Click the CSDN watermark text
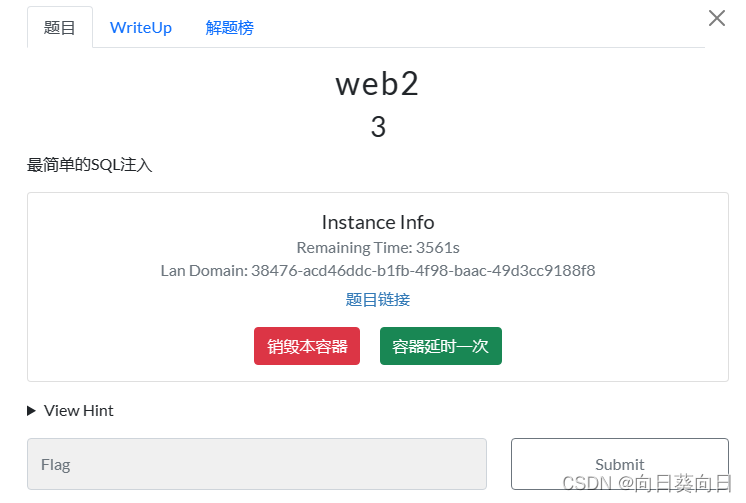 (647, 483)
